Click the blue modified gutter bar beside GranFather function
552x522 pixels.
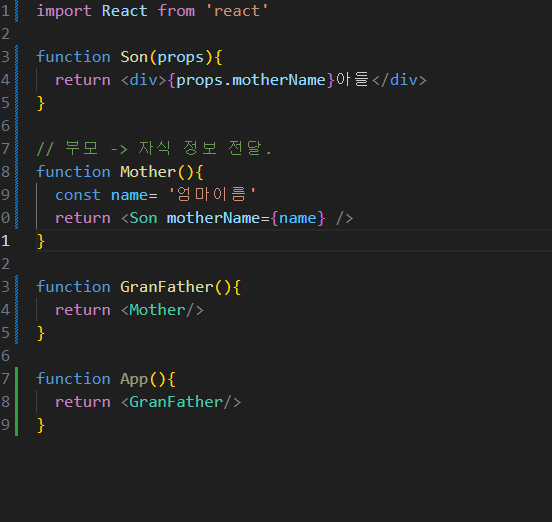click(17, 309)
